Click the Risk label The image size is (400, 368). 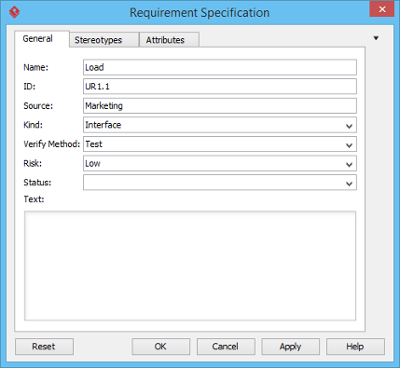point(33,163)
